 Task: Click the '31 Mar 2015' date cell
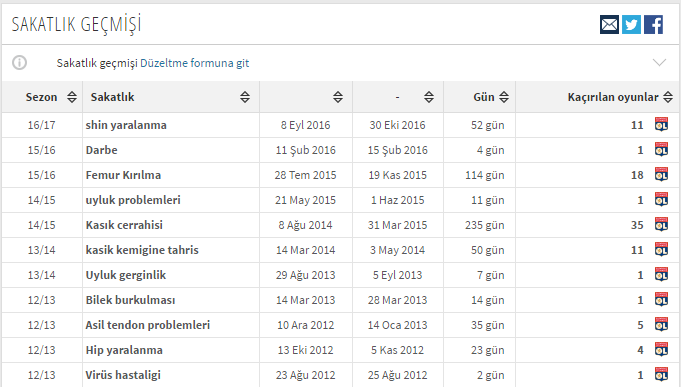[x=397, y=225]
